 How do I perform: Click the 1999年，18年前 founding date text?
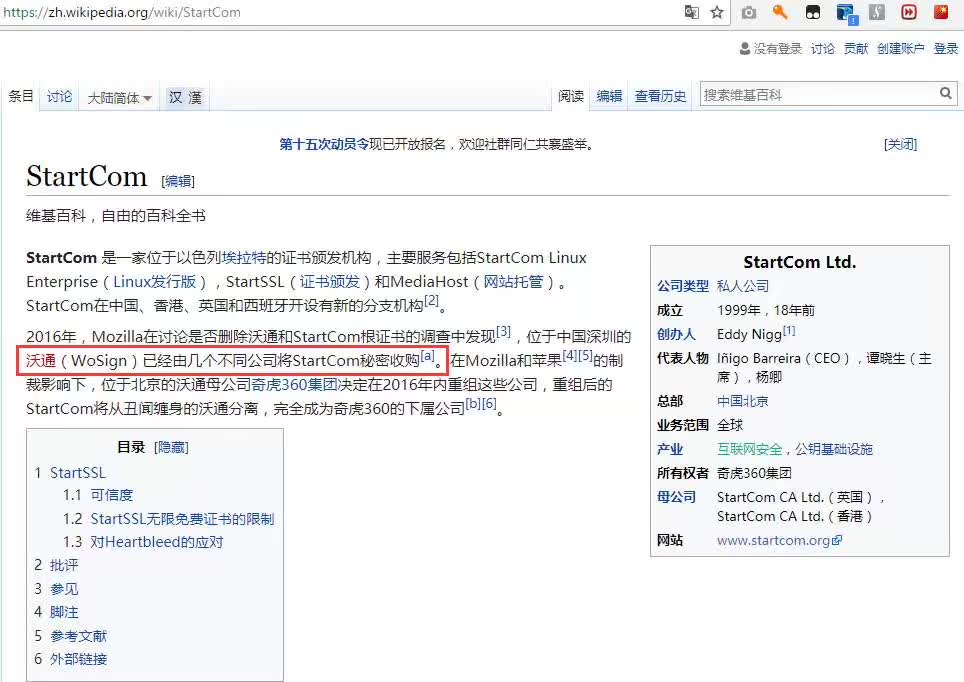click(765, 310)
